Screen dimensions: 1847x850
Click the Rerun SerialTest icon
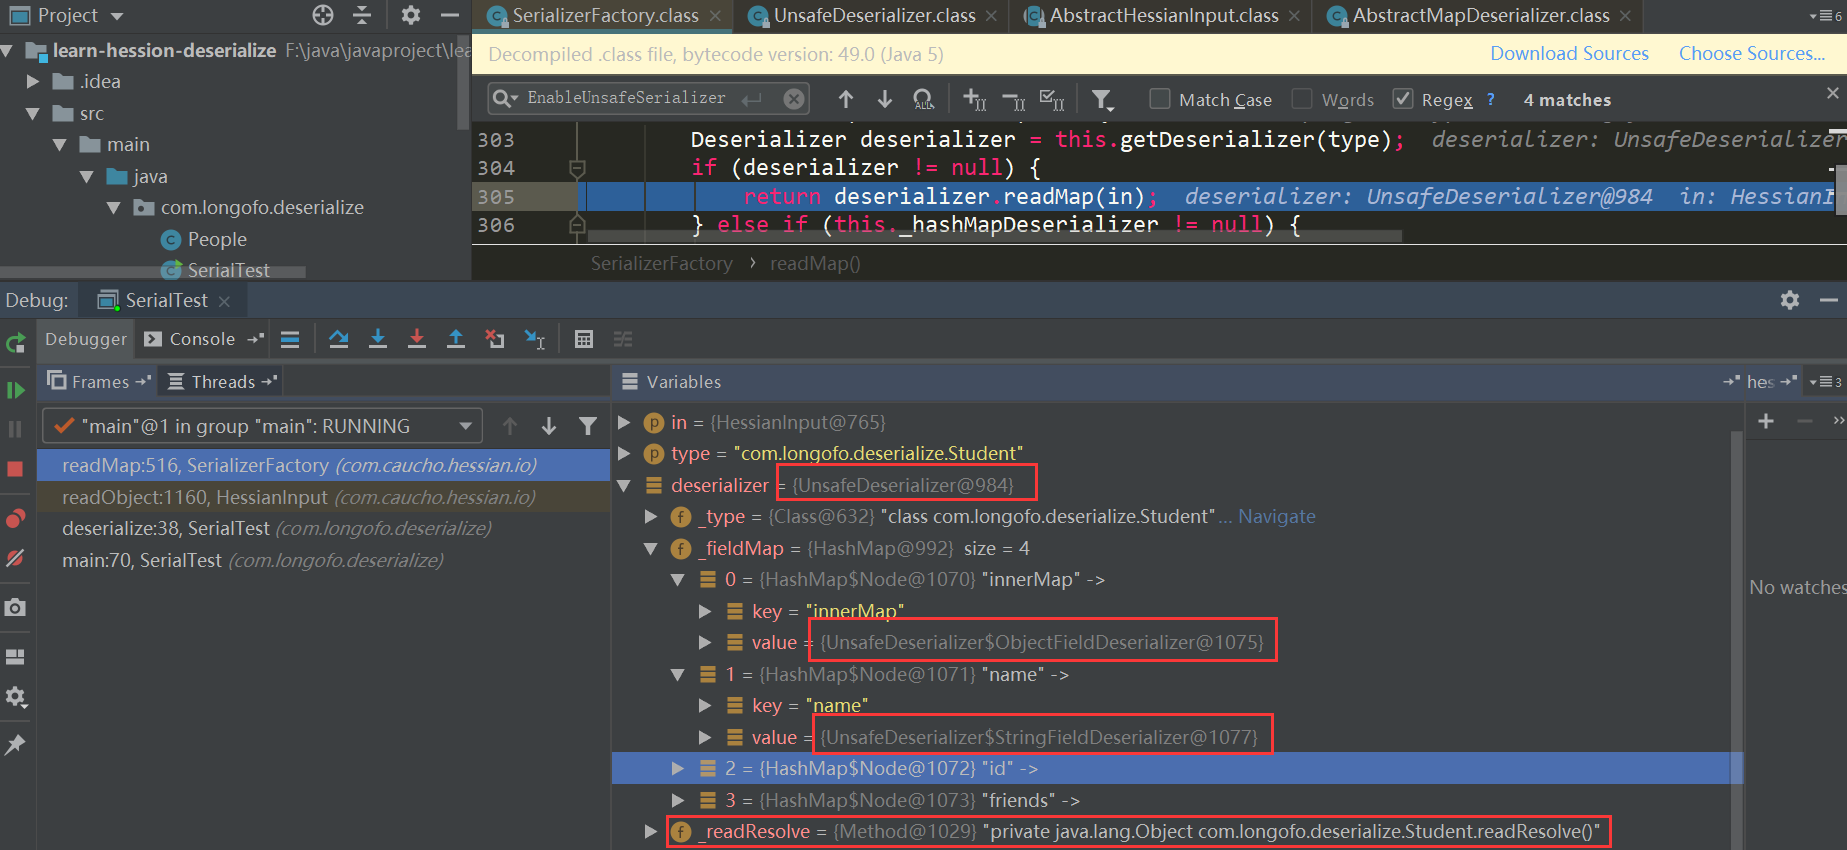tap(15, 344)
